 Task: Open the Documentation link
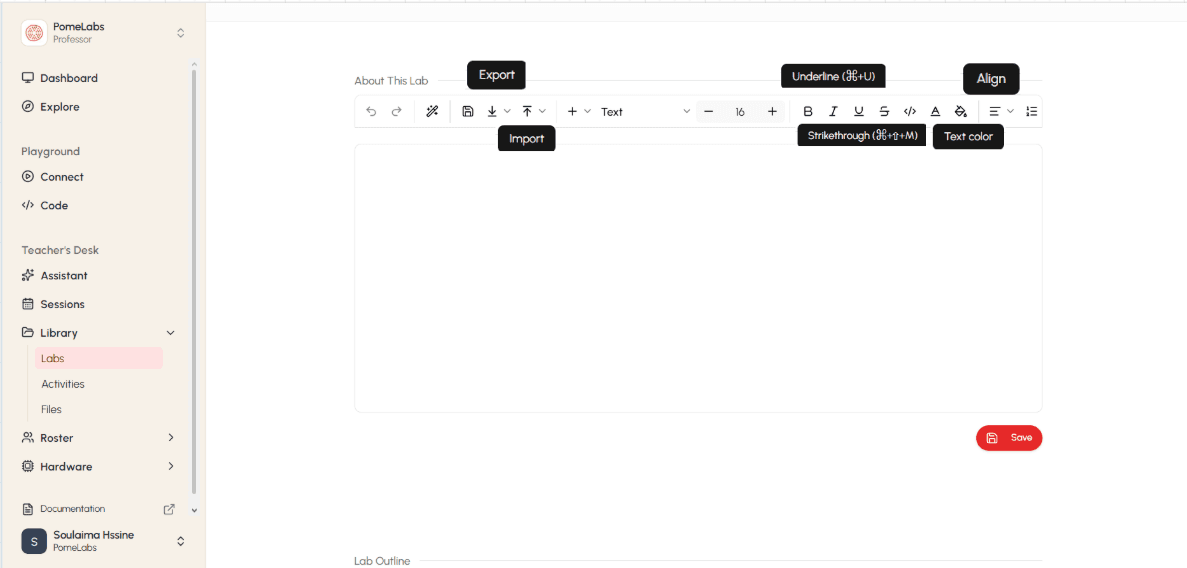coord(73,509)
